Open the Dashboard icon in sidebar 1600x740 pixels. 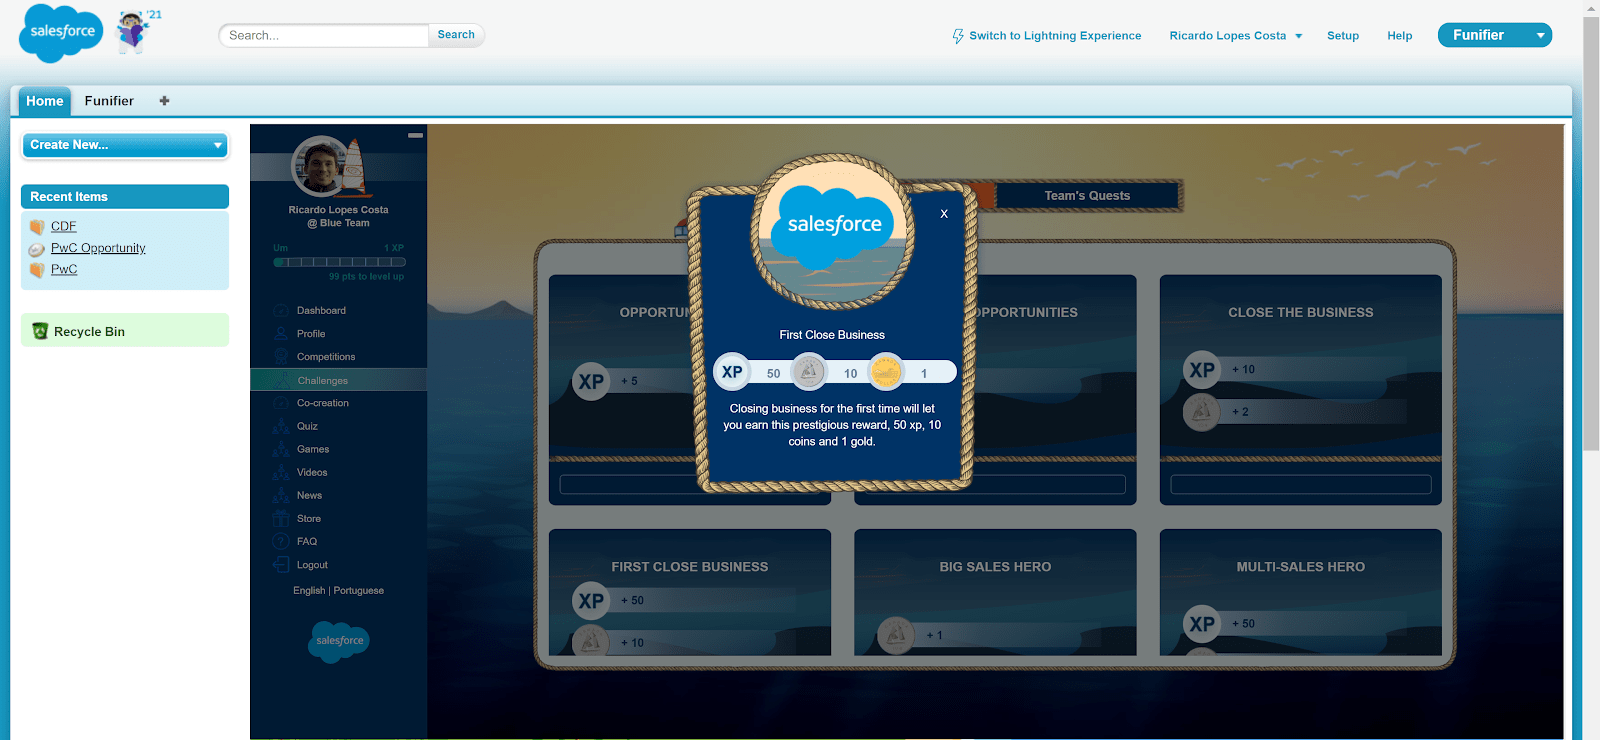tap(281, 311)
